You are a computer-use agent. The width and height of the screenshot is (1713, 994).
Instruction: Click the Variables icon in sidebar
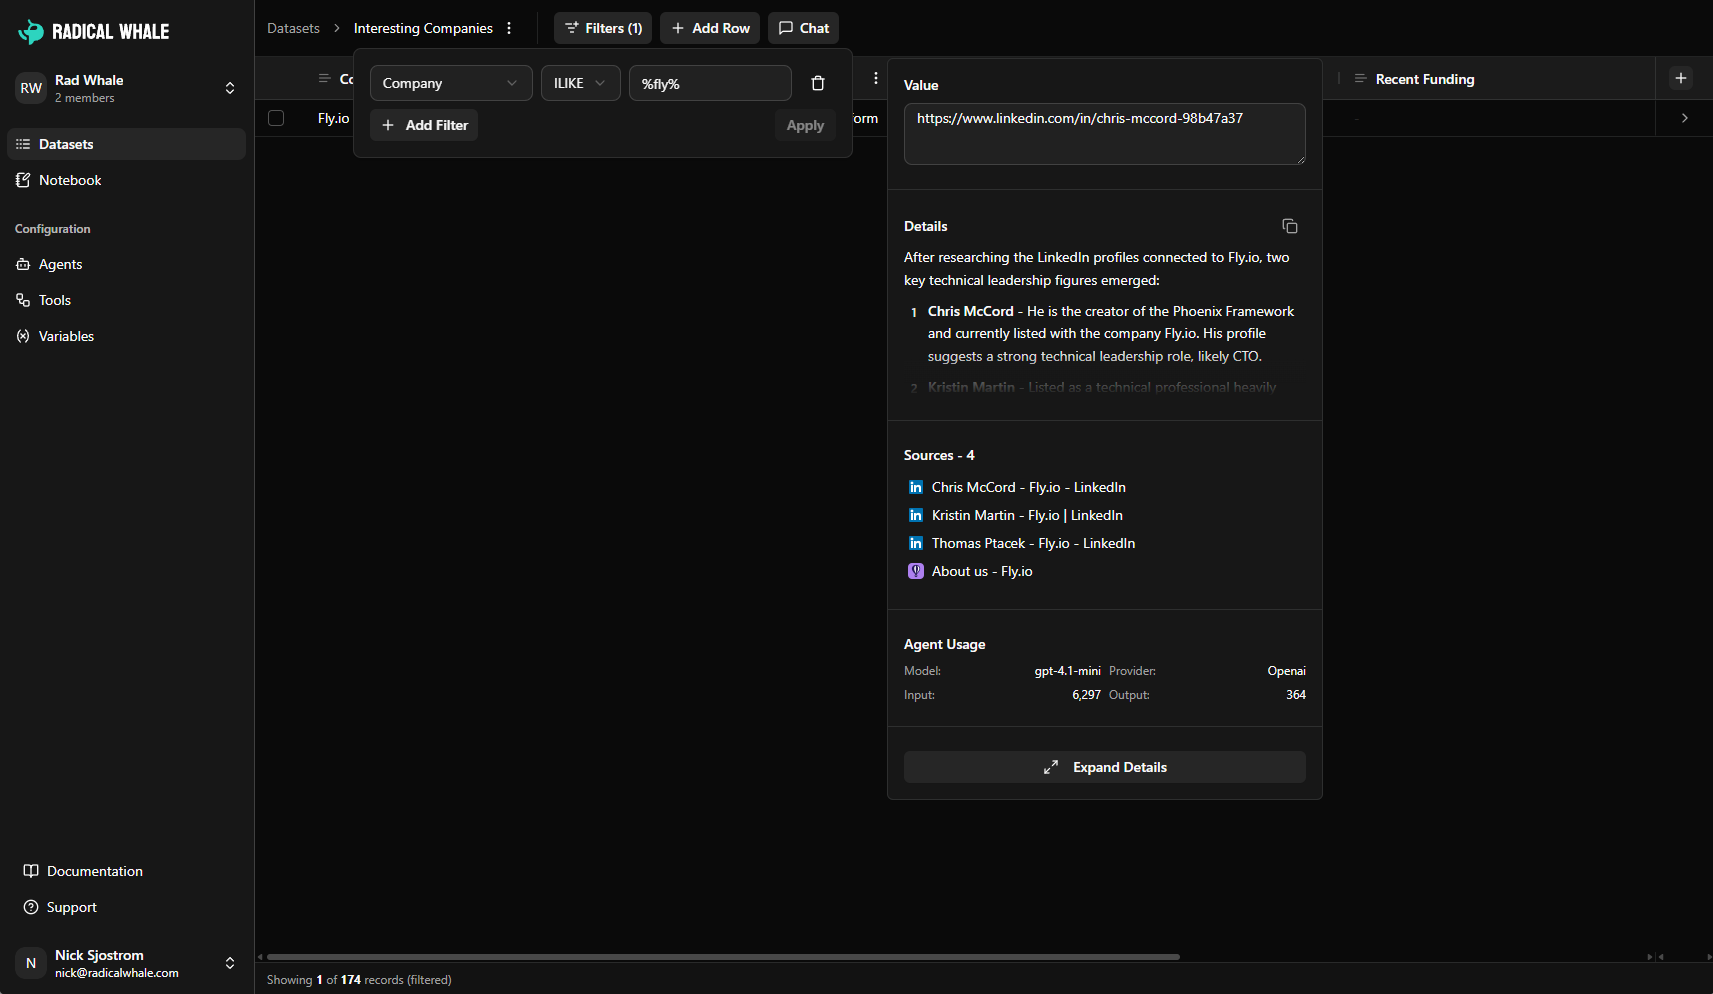[23, 336]
